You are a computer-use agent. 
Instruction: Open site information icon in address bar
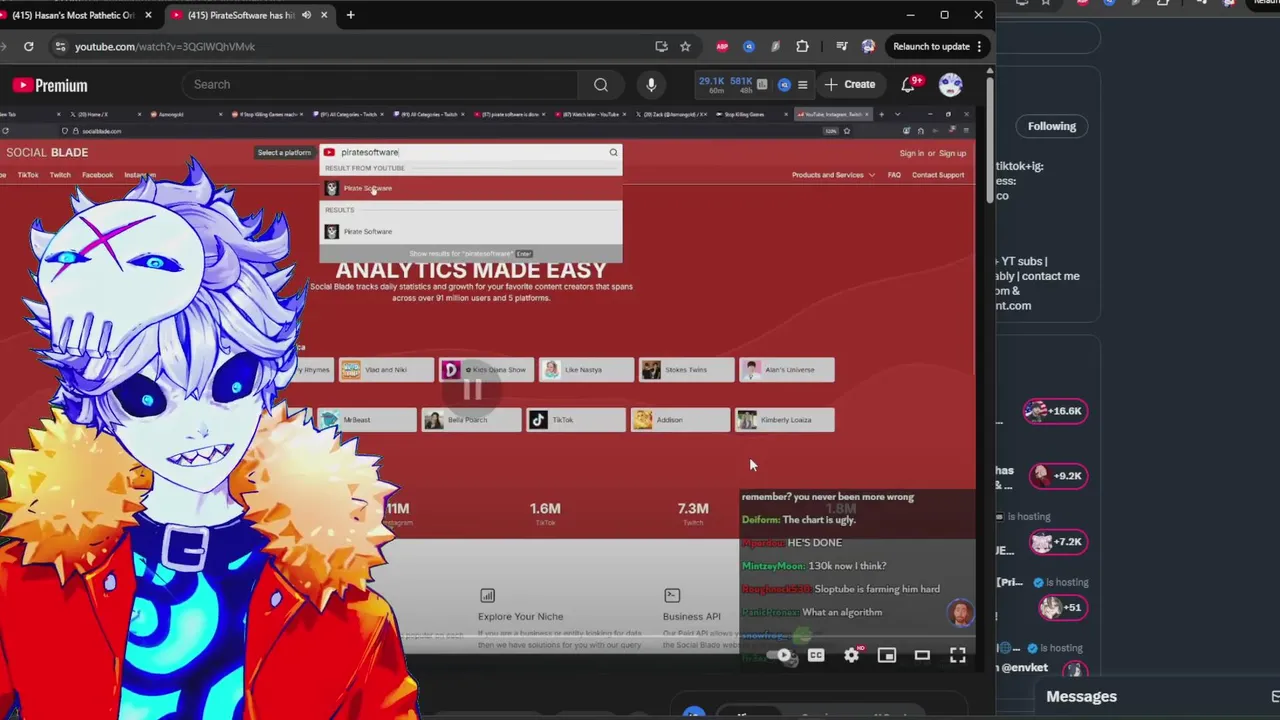click(x=60, y=46)
